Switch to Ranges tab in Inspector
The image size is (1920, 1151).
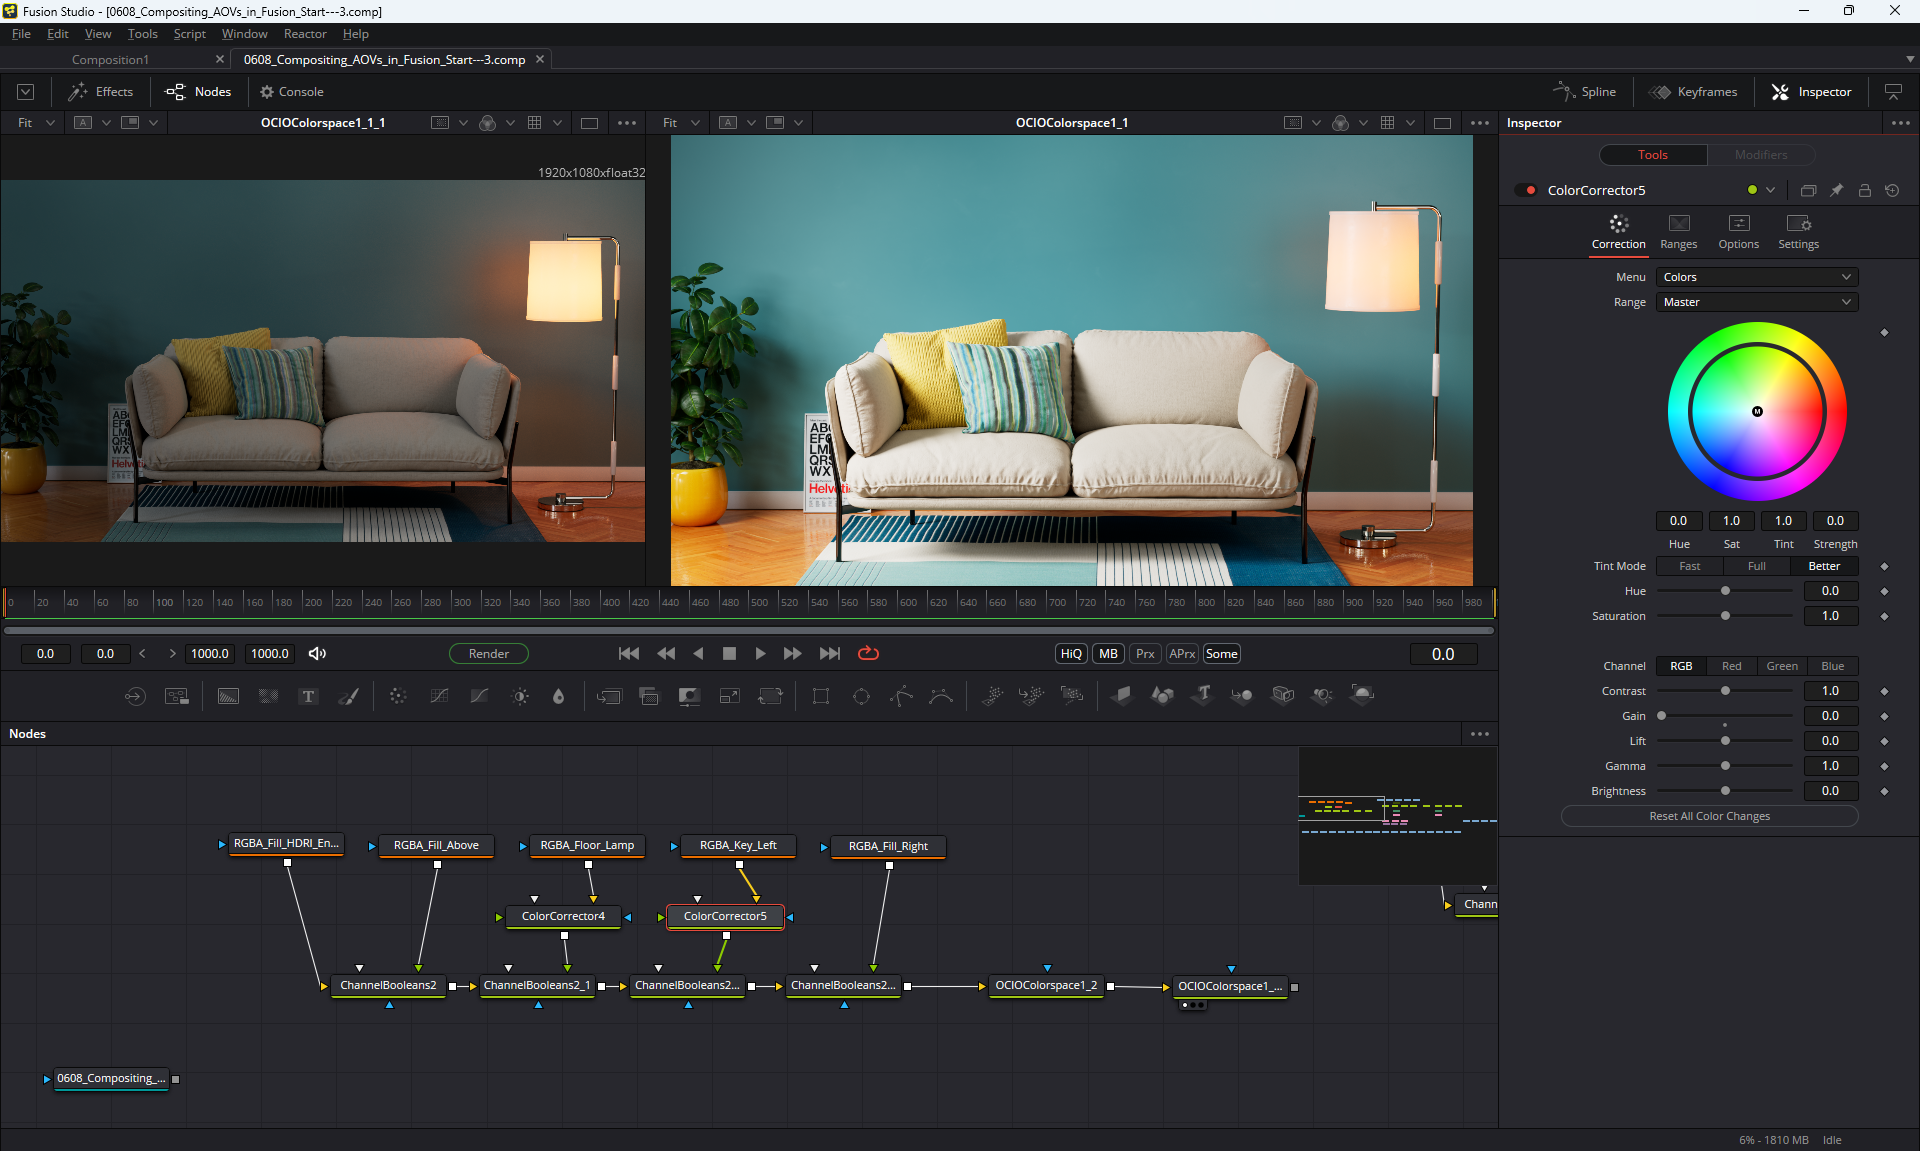pyautogui.click(x=1678, y=232)
